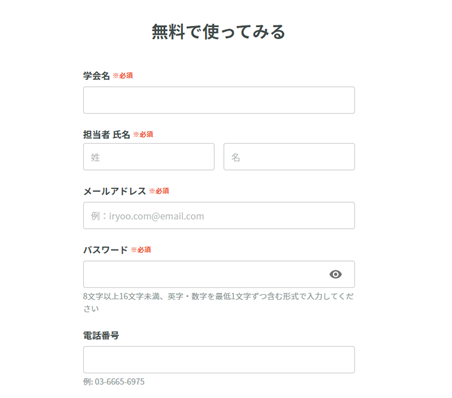The height and width of the screenshot is (398, 452).
Task: Click the 学会名 field label
Action: point(96,76)
